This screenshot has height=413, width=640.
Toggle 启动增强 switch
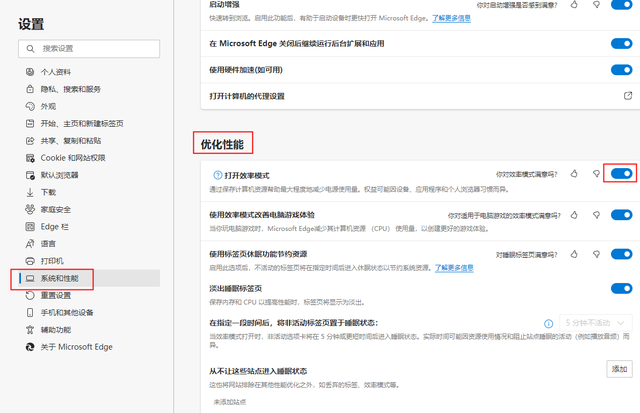(x=622, y=4)
